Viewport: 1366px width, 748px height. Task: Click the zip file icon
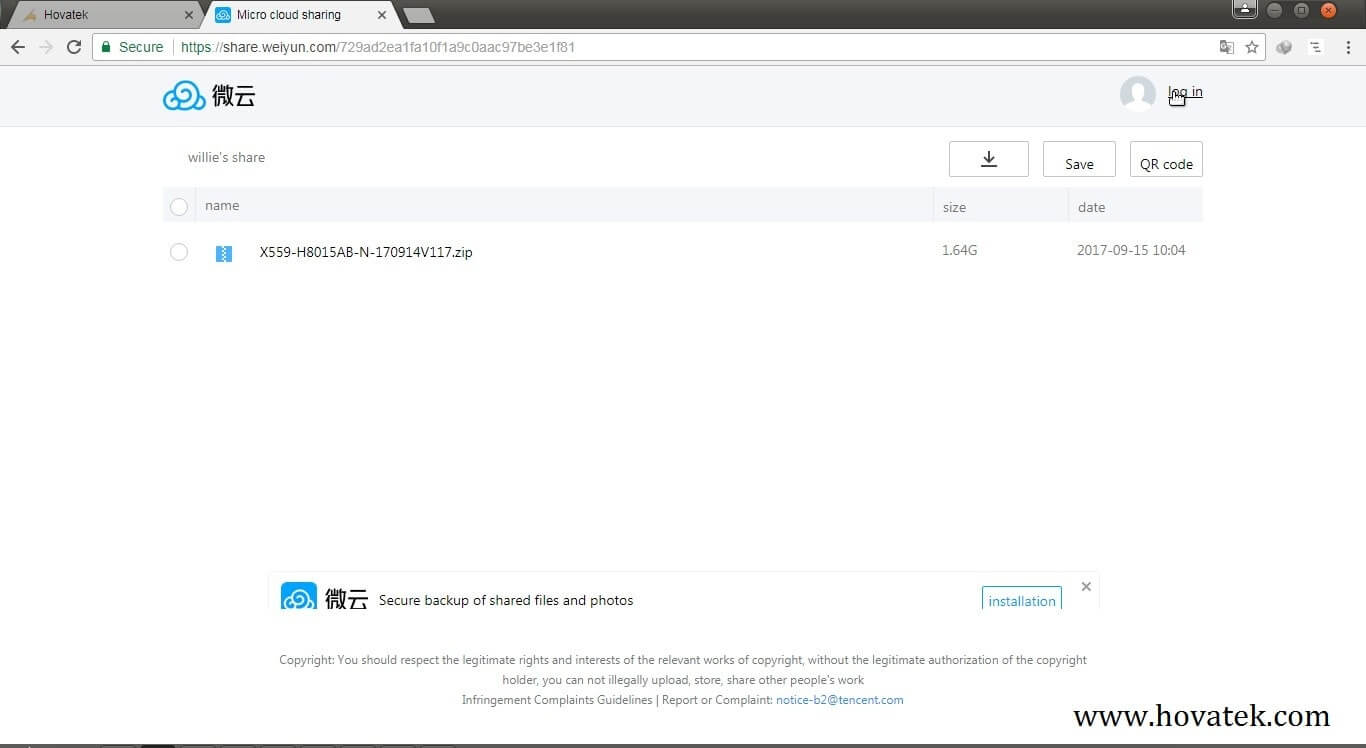click(x=224, y=253)
